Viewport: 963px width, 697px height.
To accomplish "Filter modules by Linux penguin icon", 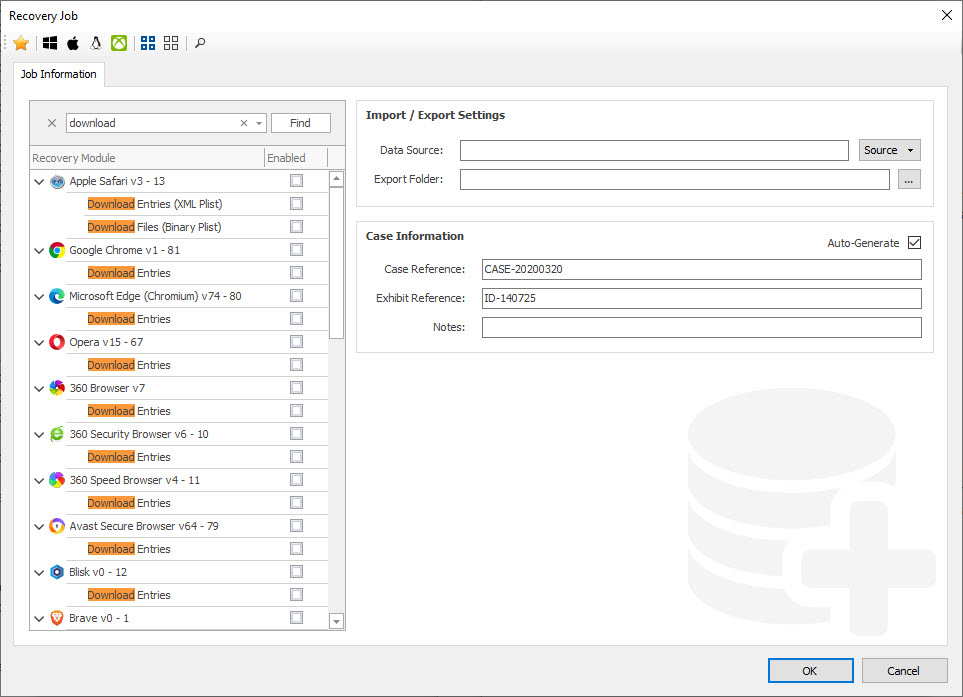I will pos(96,43).
